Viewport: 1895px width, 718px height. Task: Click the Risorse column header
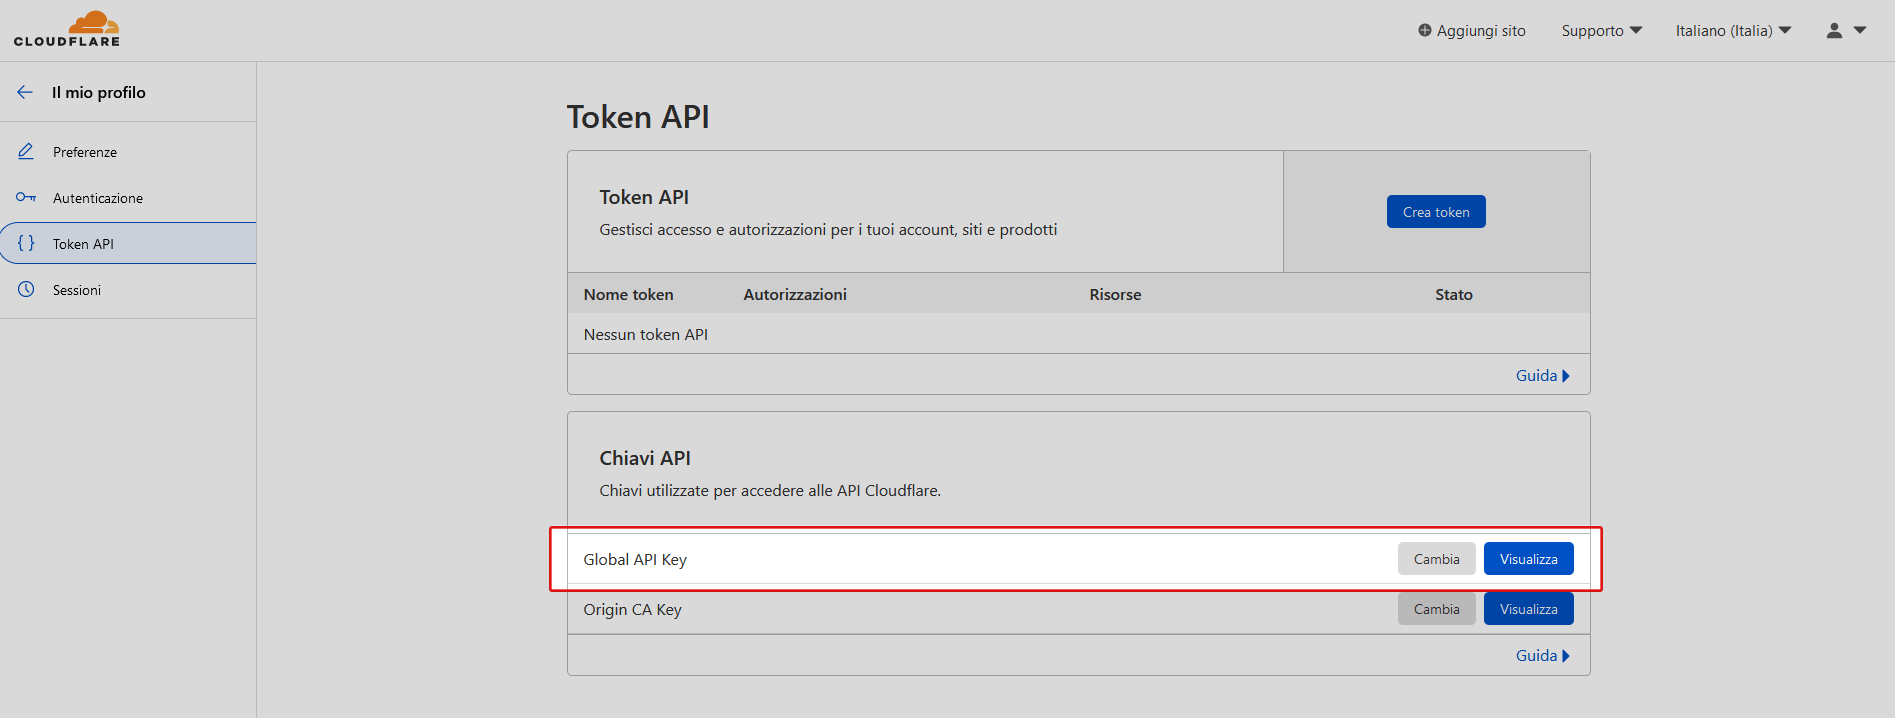click(1115, 294)
